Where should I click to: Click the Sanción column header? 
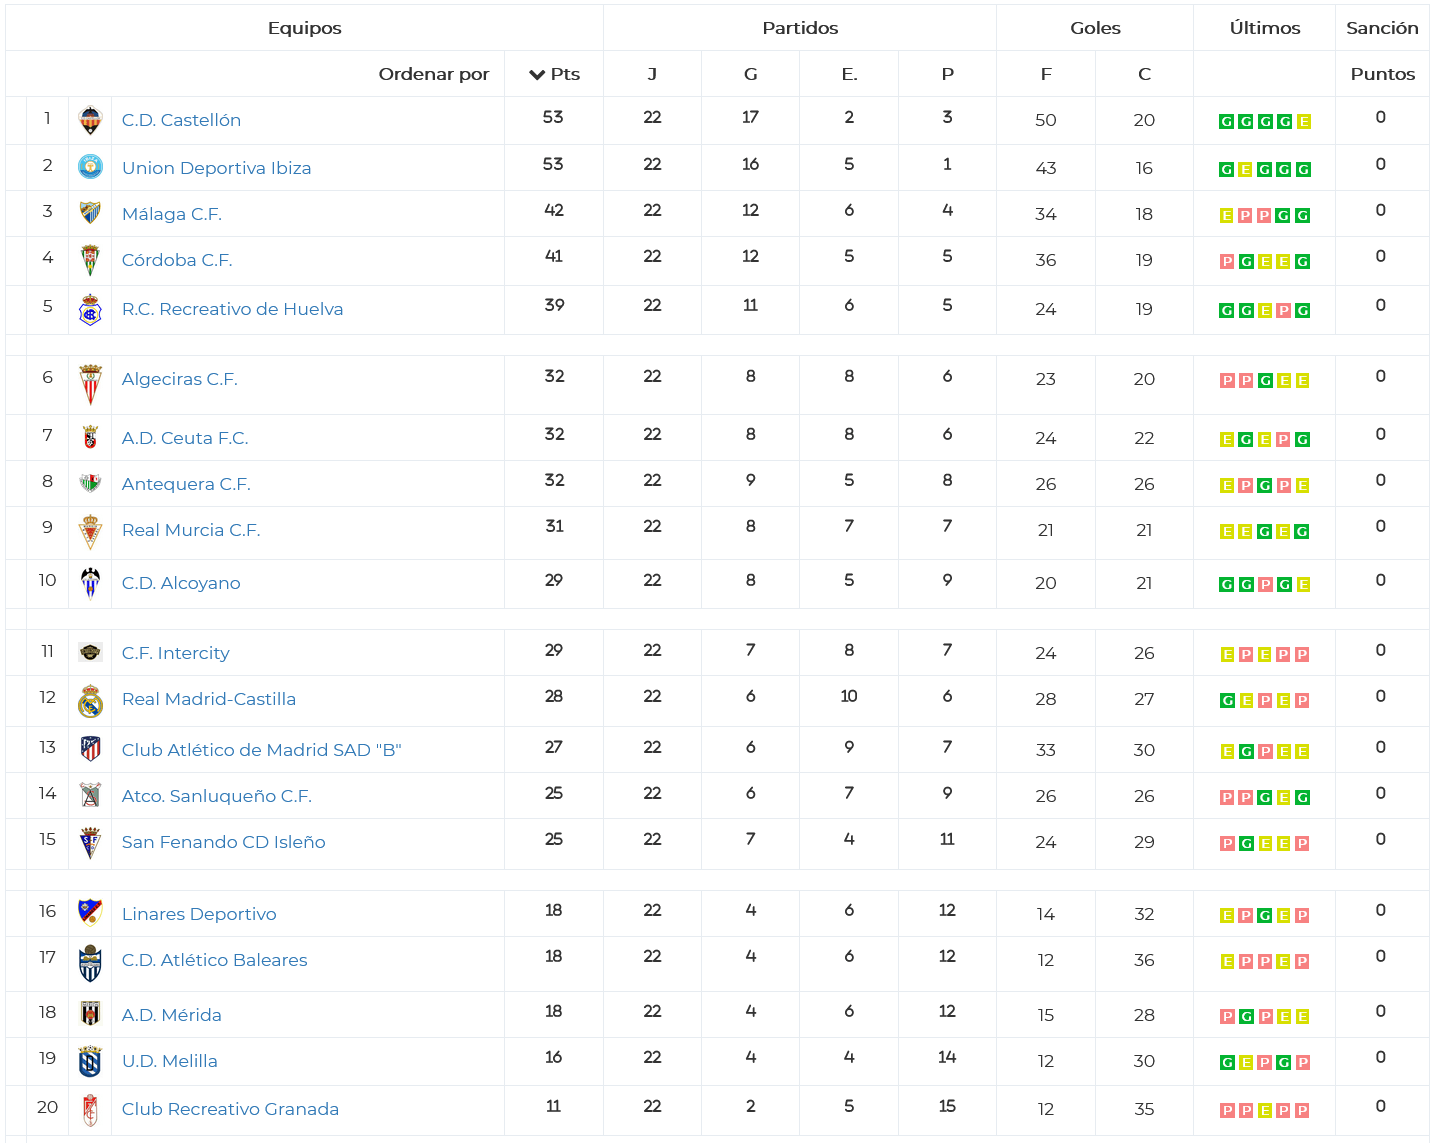coord(1382,28)
